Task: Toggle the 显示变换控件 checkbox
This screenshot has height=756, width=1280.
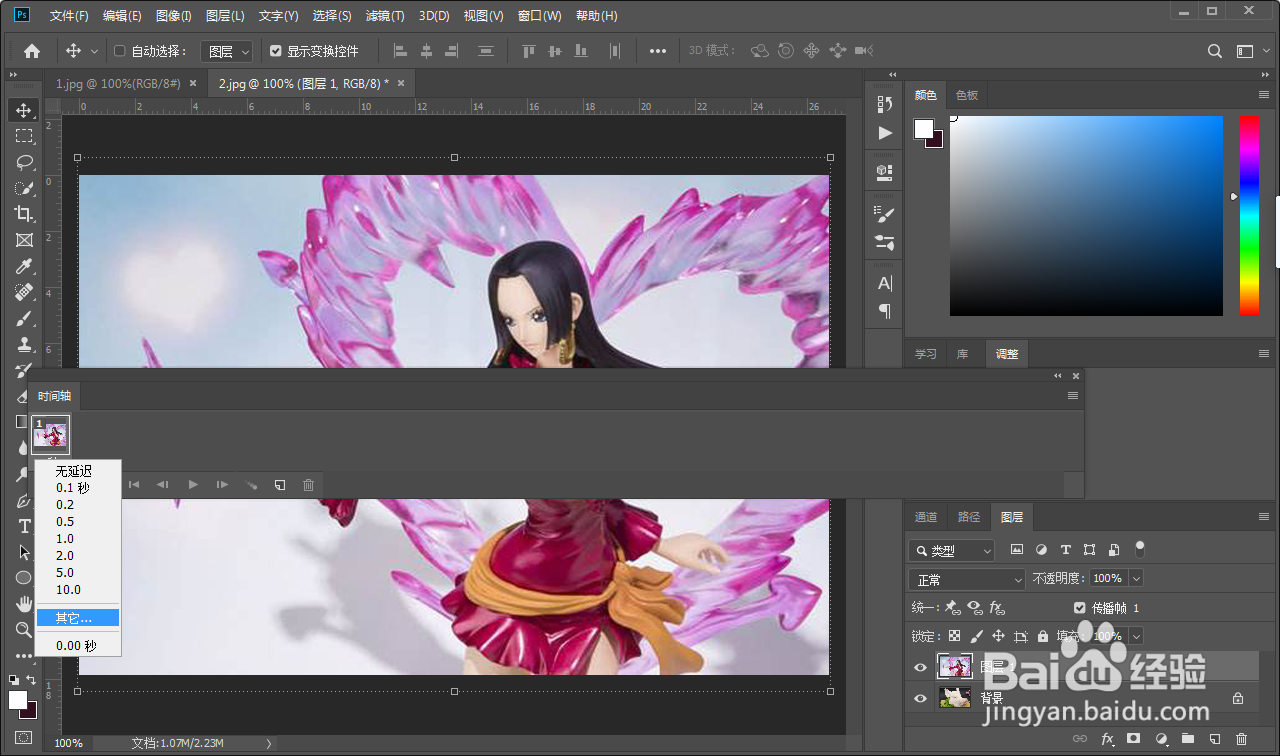Action: (276, 51)
